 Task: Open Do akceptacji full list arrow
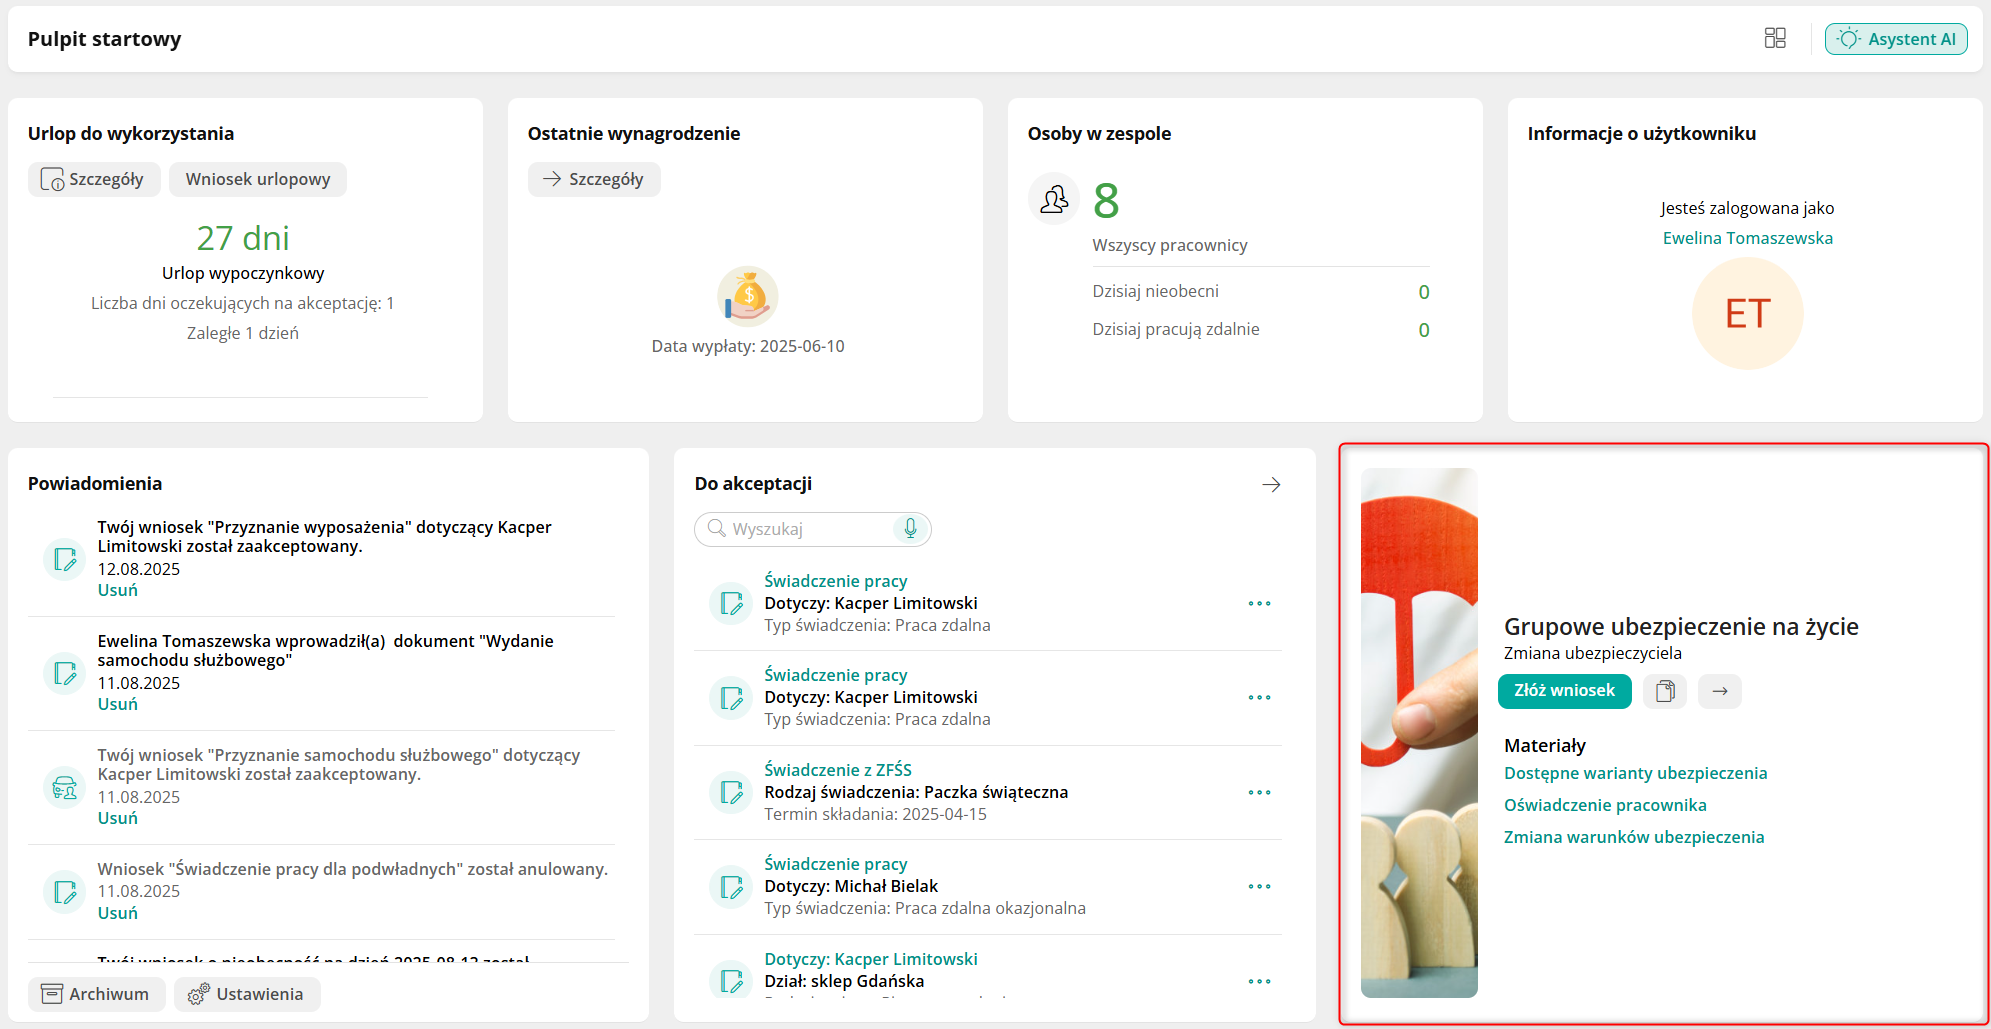[1271, 485]
